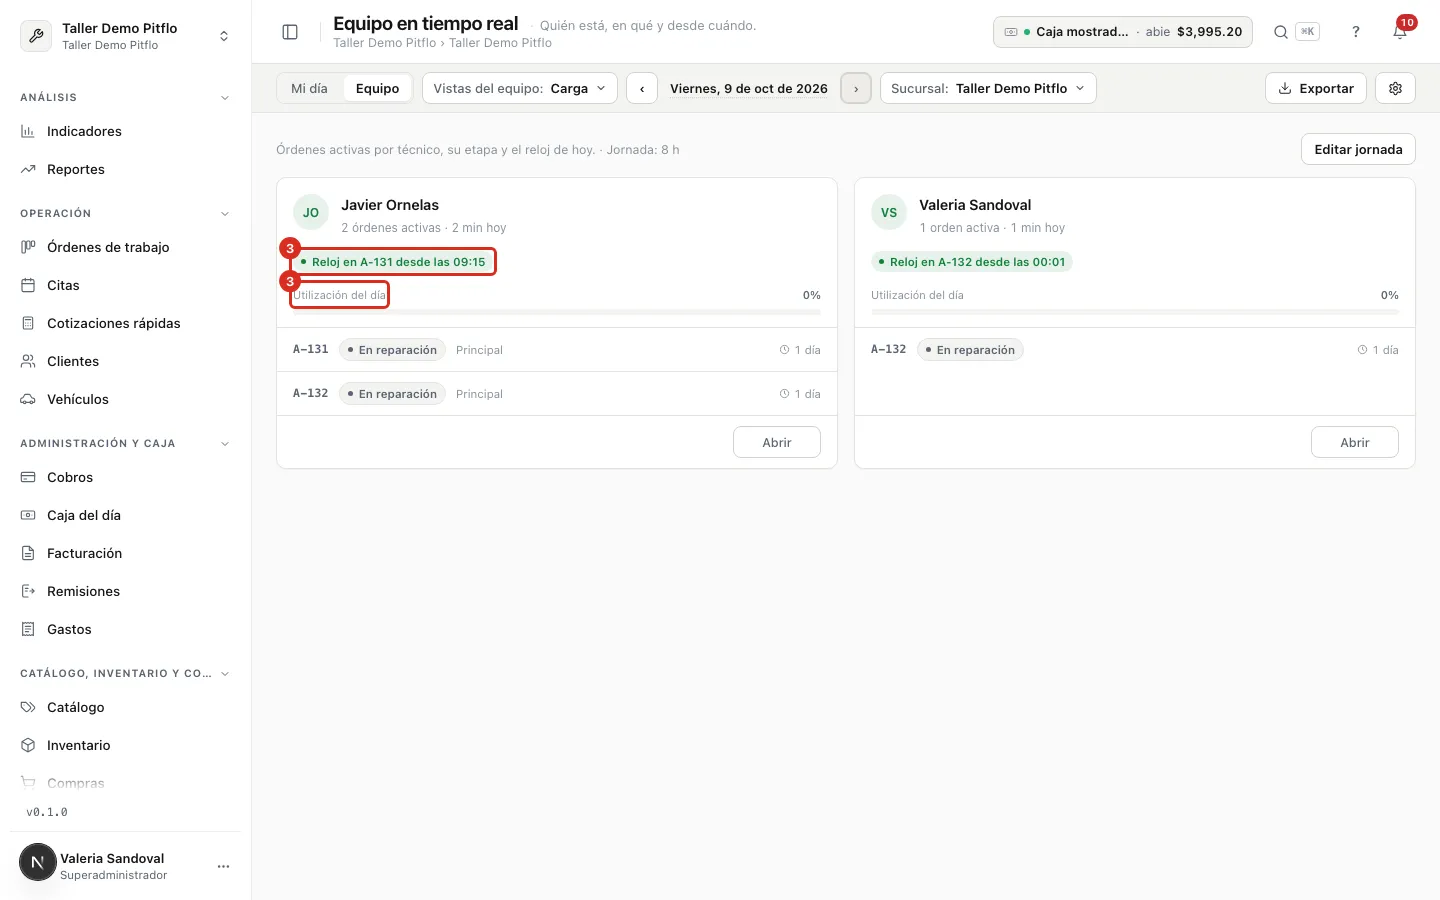This screenshot has width=1440, height=900.
Task: Open user menu three dots for Valeria Sandoval
Action: 223,866
